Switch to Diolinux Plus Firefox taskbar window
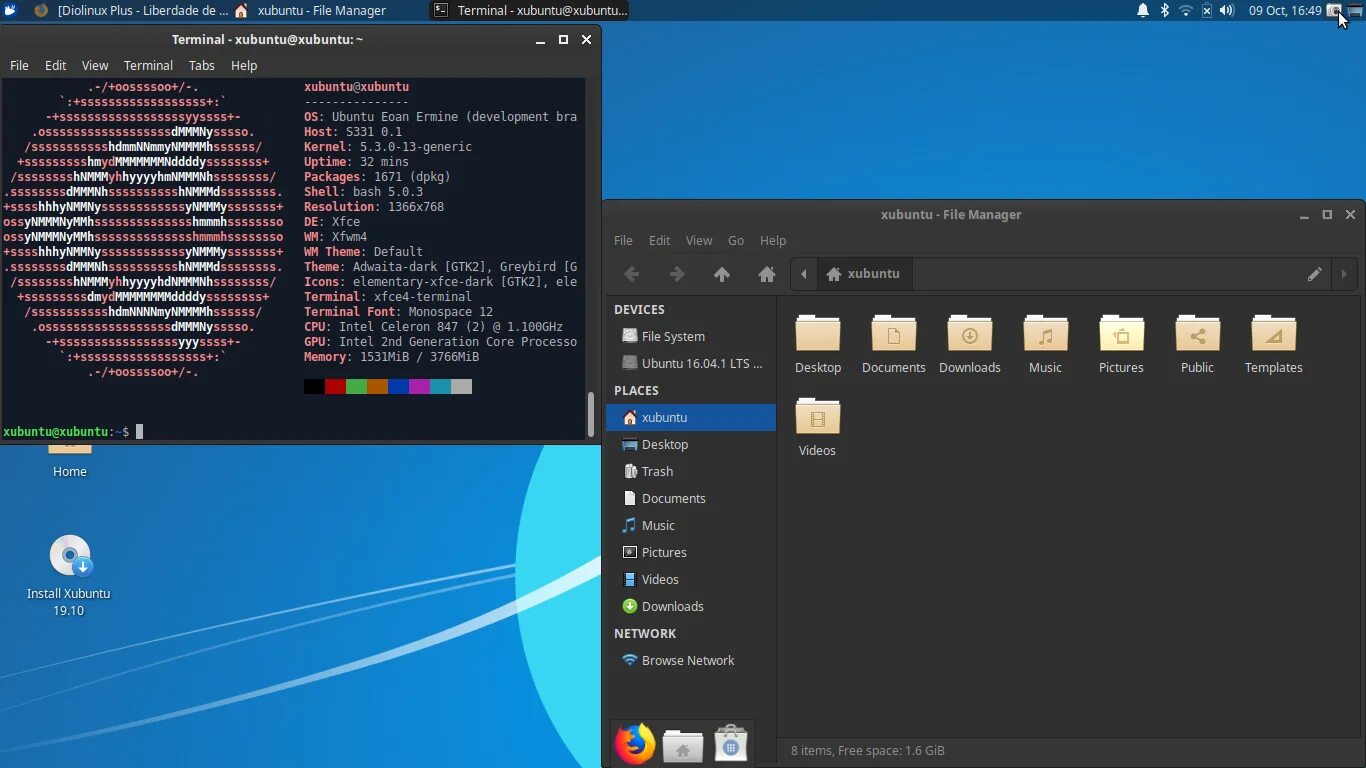The image size is (1366, 768). 130,10
